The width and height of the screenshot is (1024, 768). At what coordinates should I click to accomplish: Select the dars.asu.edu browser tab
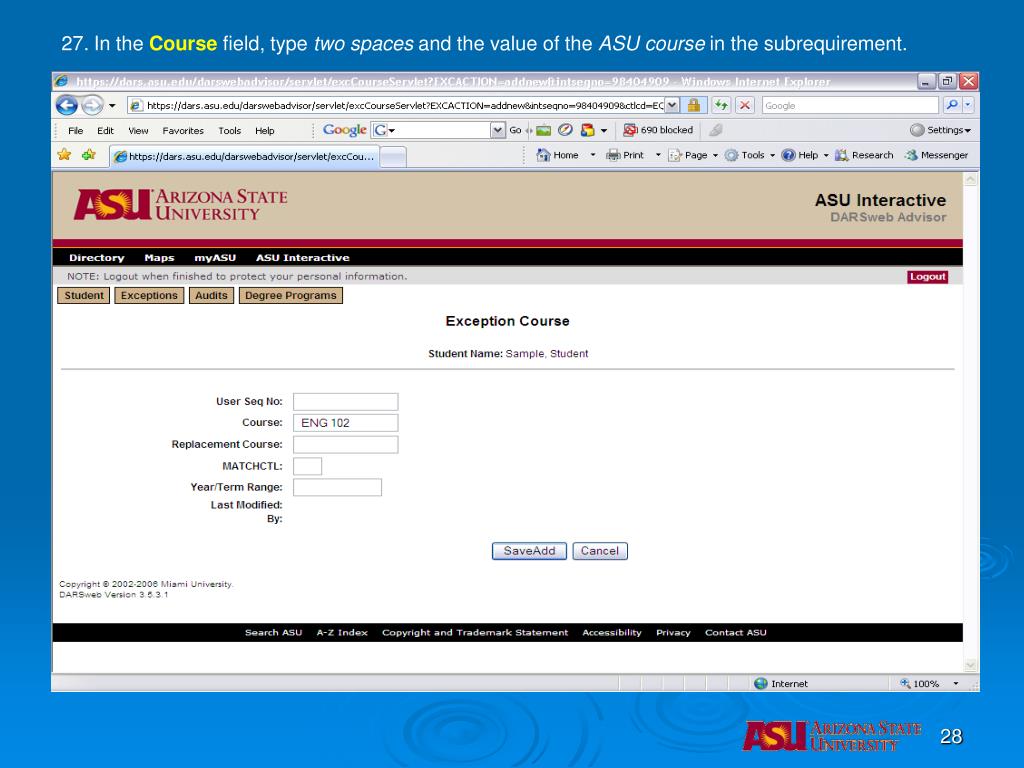[x=244, y=156]
